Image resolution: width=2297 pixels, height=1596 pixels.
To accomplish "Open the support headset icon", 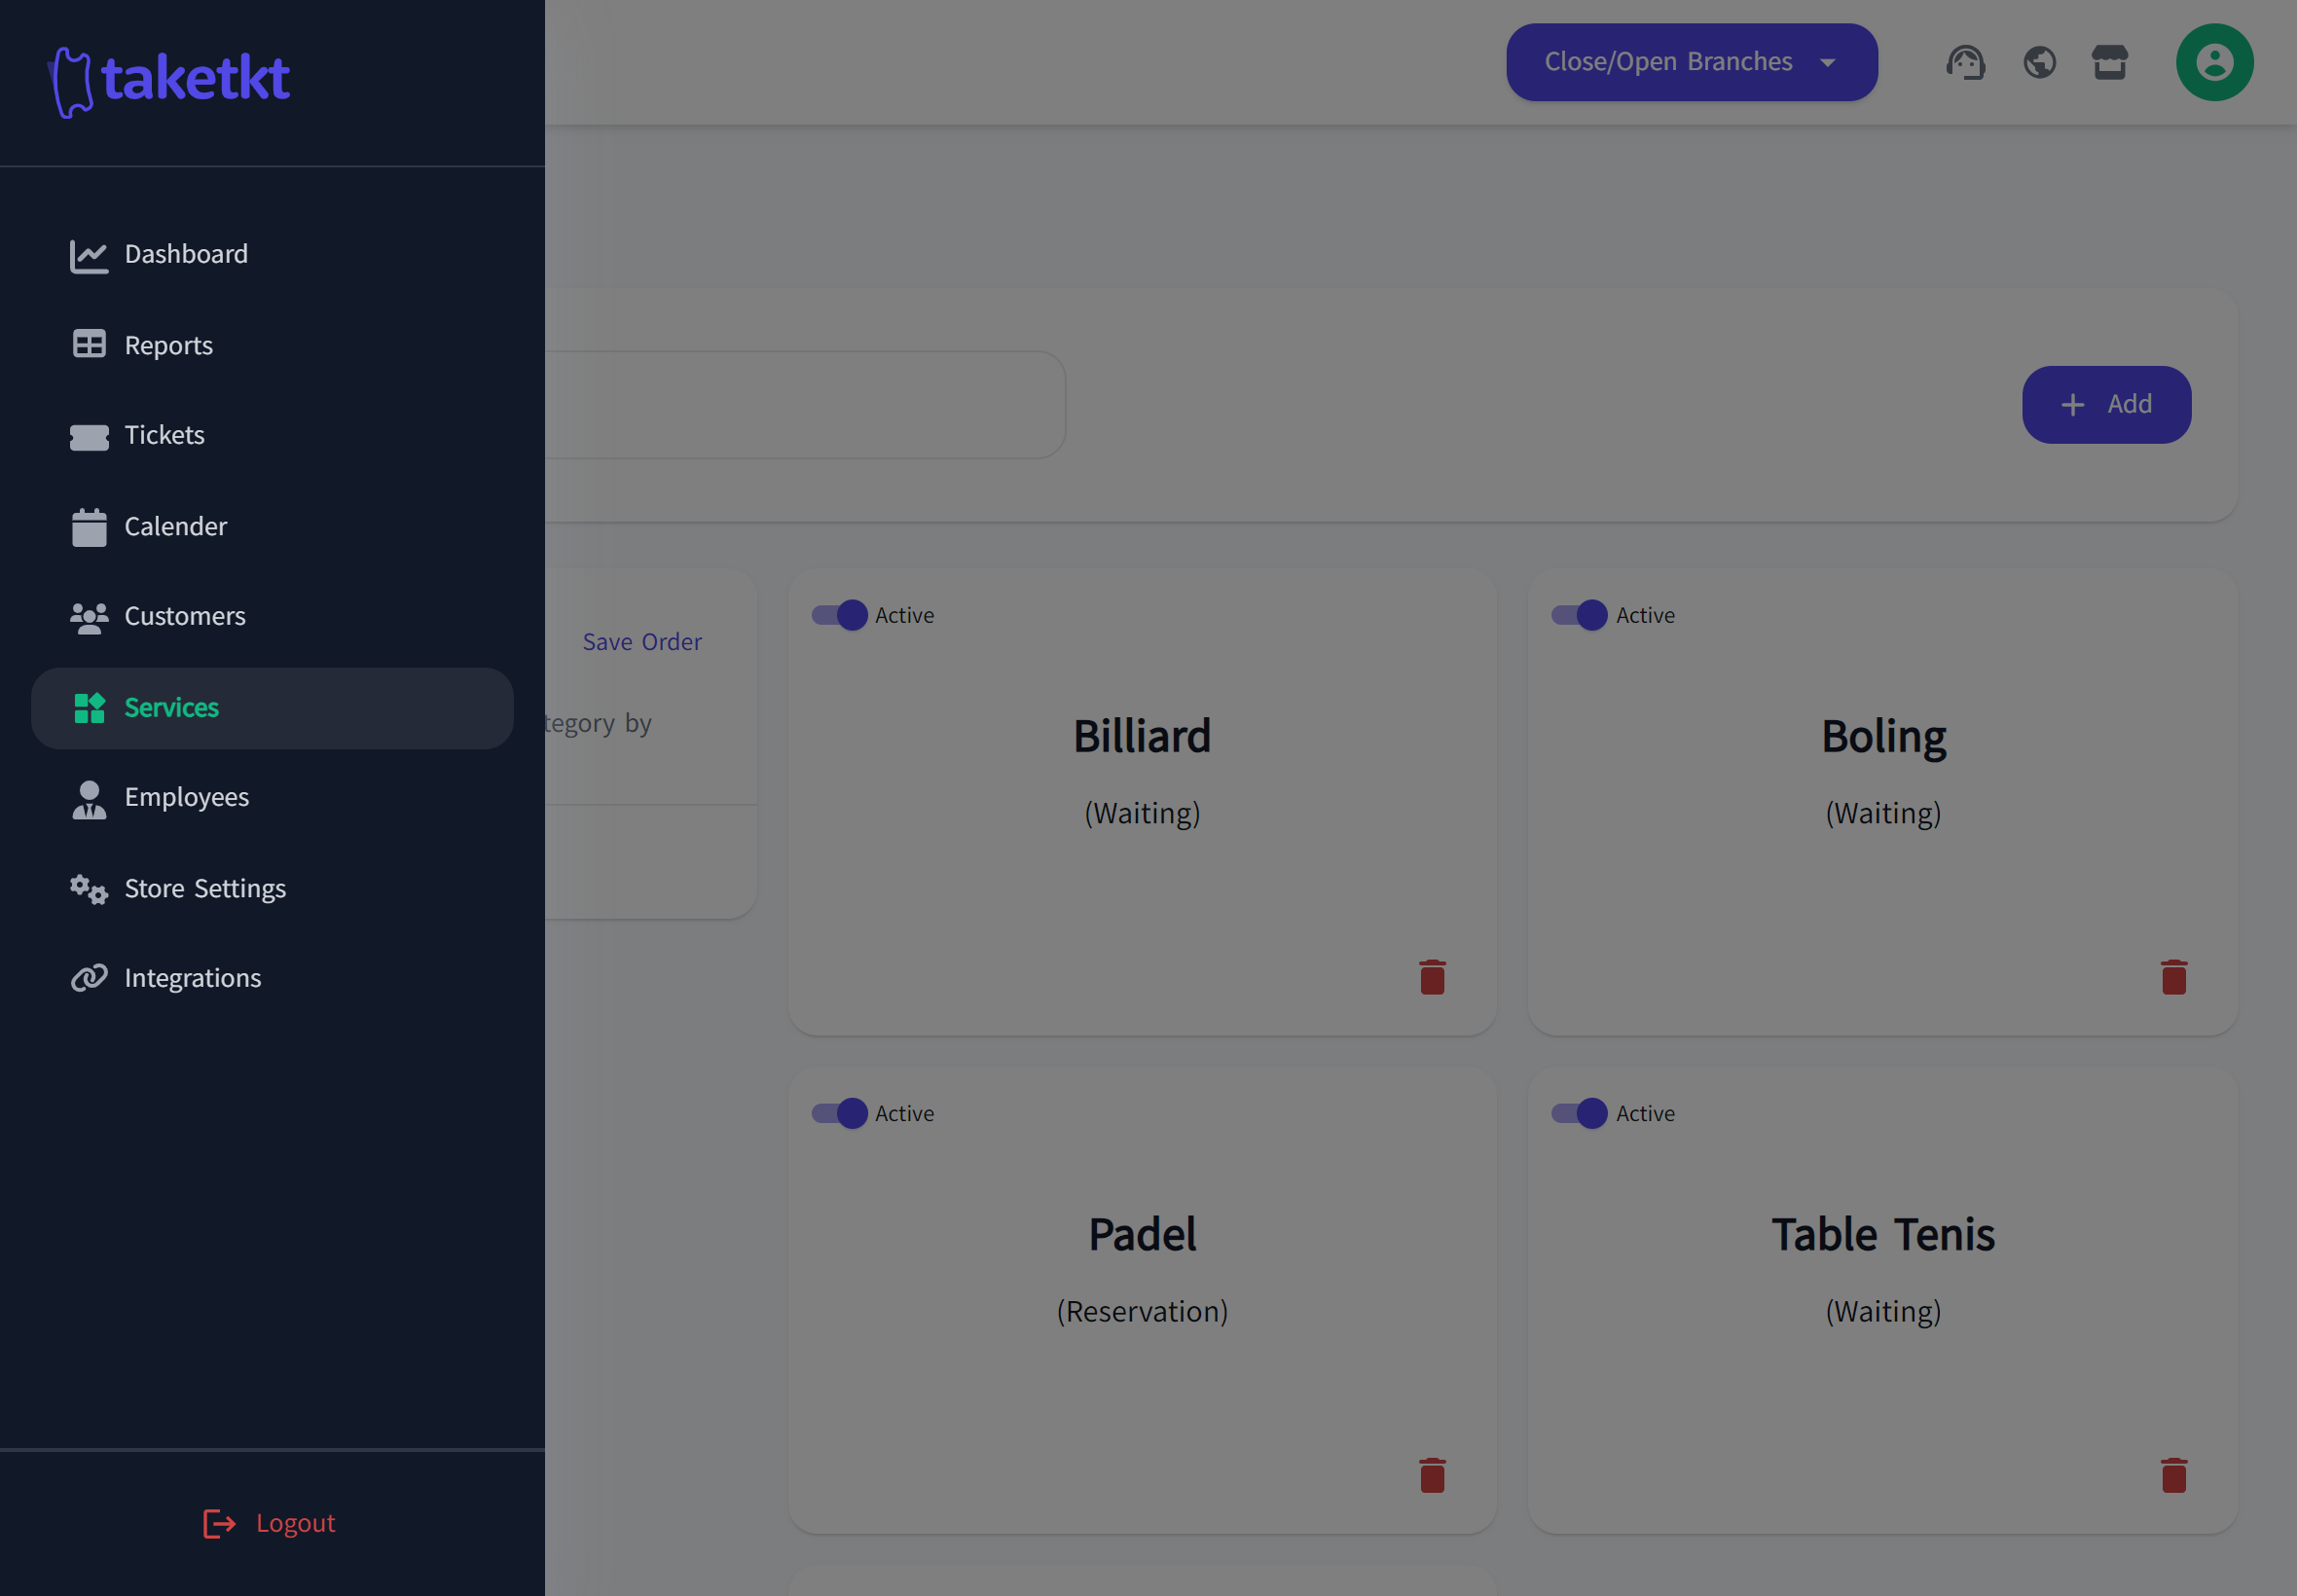I will (1965, 63).
